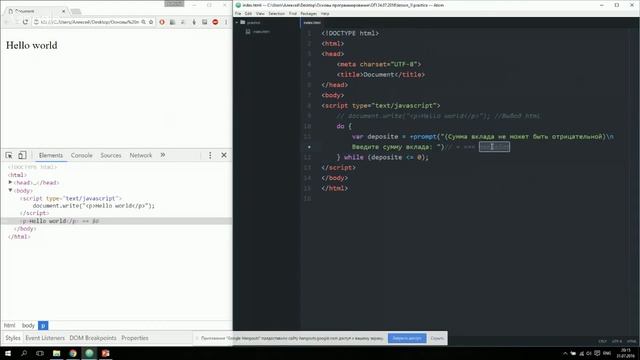Click the meta charset line in editor
640x360 pixels.
point(379,64)
